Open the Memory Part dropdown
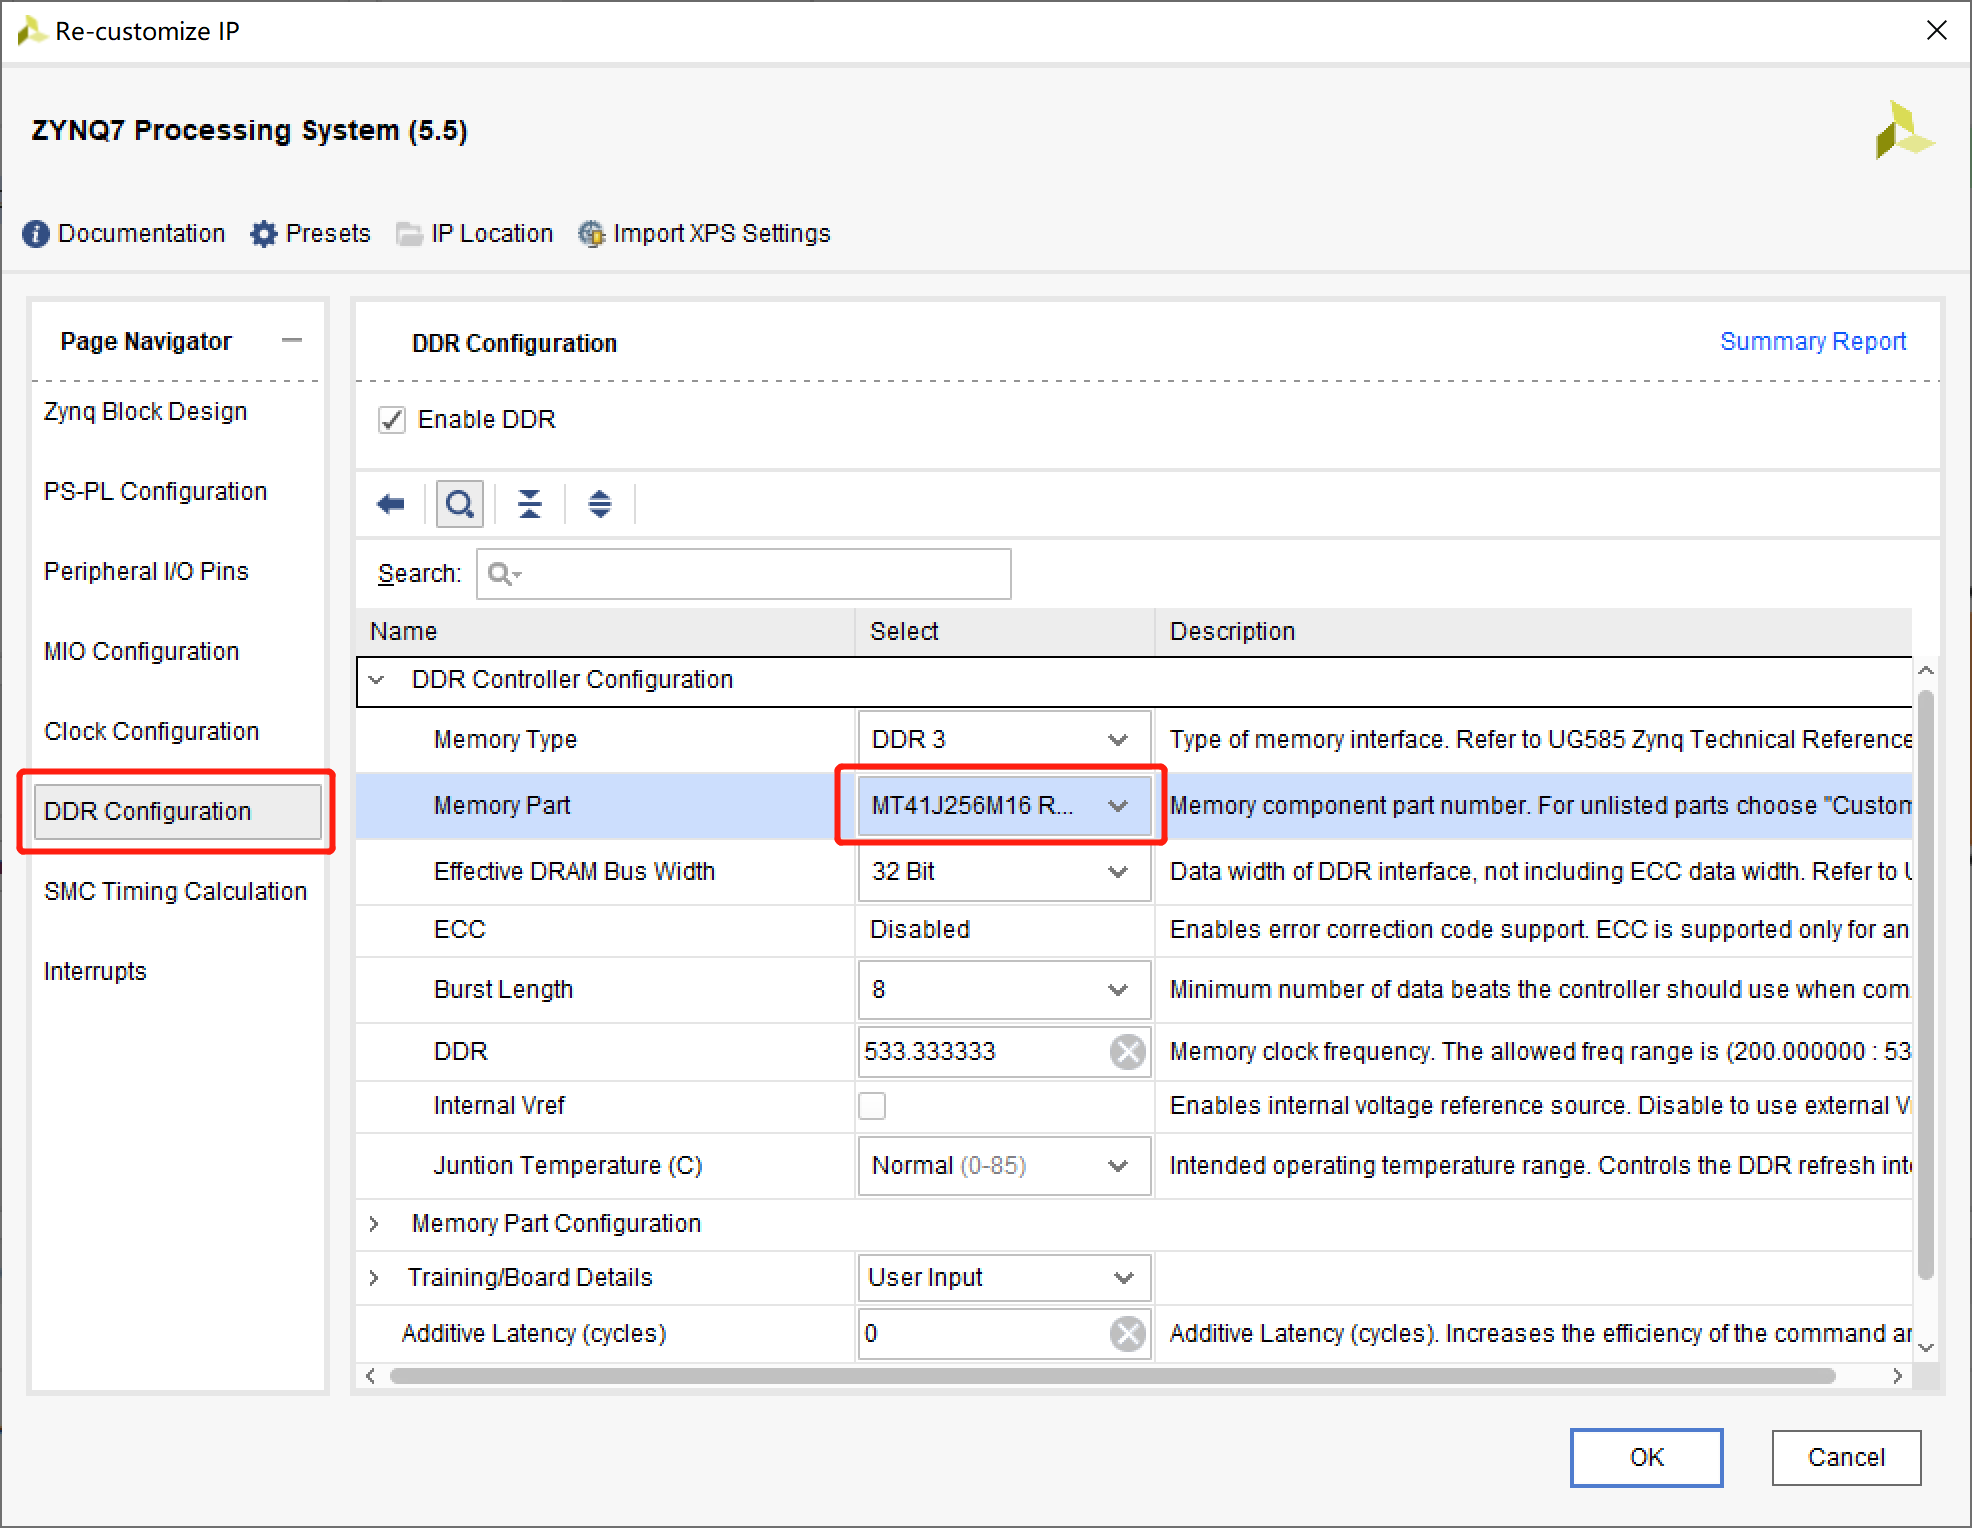The image size is (1972, 1528). 1004,806
